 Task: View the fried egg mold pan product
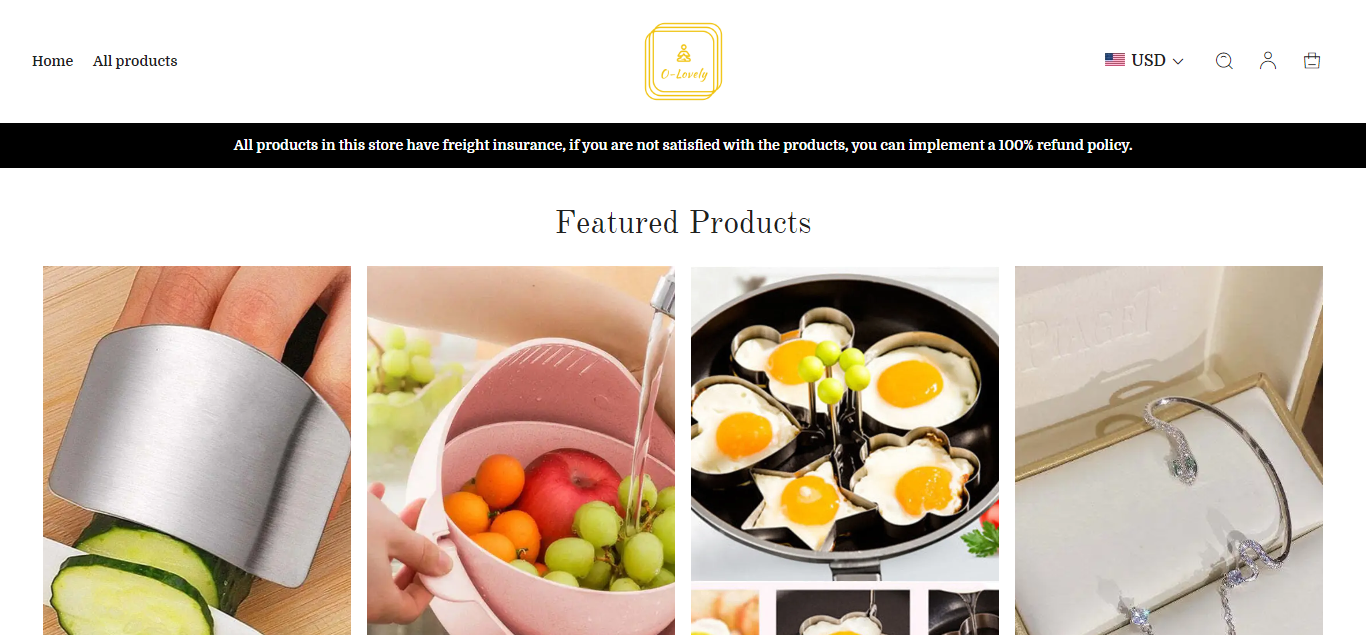click(x=845, y=423)
